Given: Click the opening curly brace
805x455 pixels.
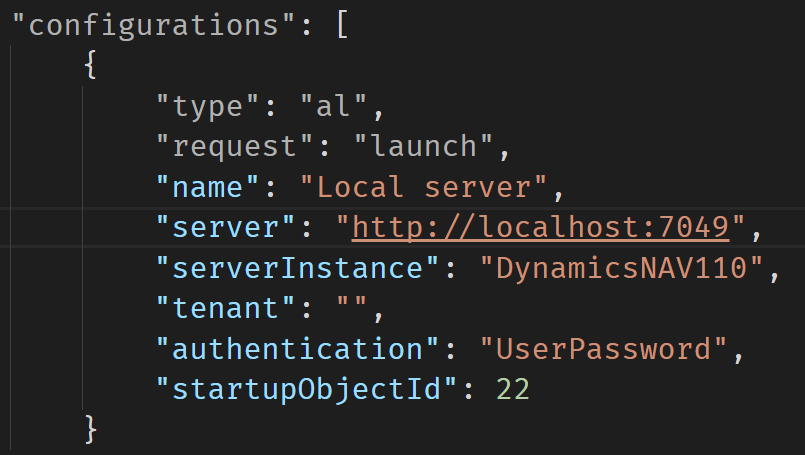Looking at the screenshot, I should pyautogui.click(x=90, y=65).
